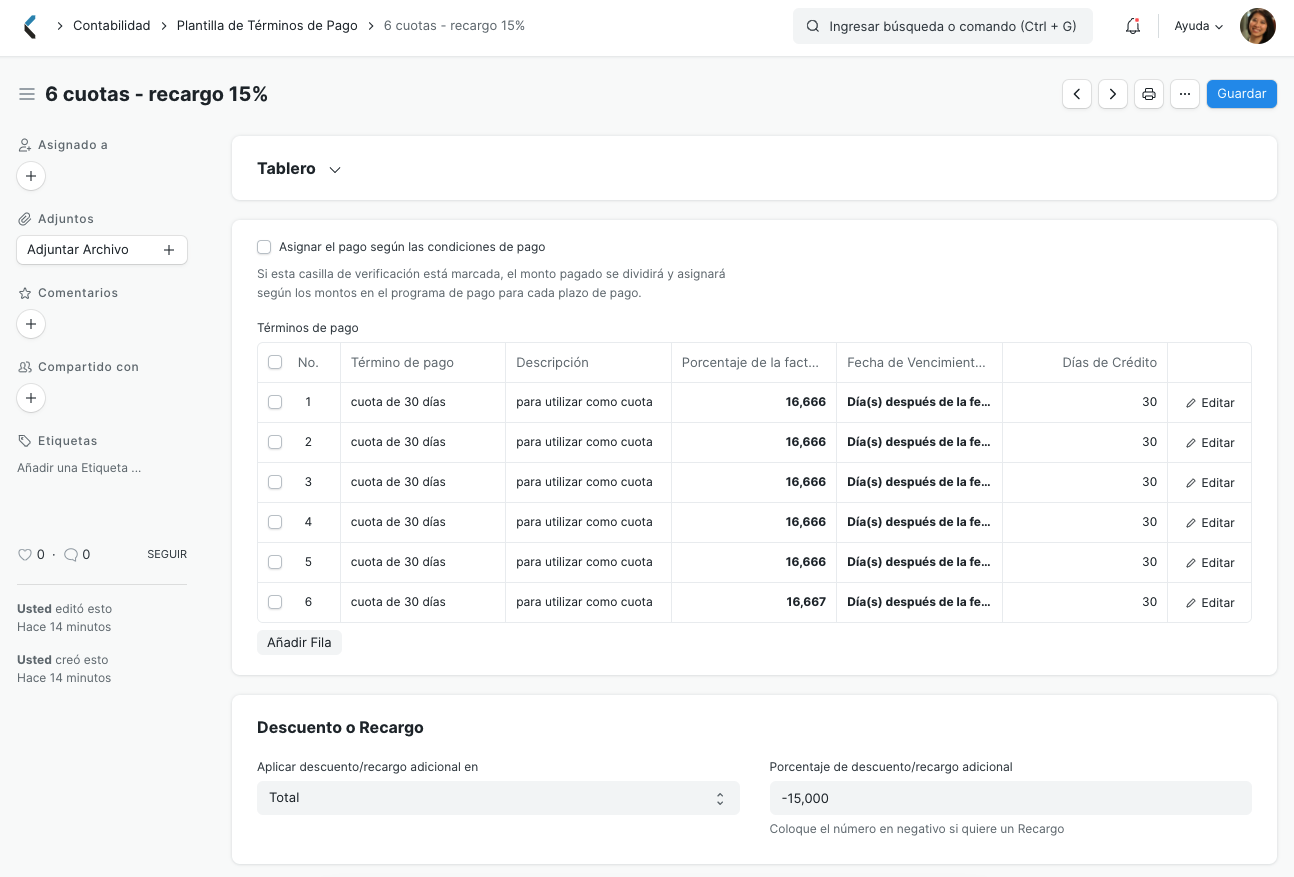Screen dimensions: 1294x877
Task: Click Adjuntar Archivo button
Action: point(102,250)
